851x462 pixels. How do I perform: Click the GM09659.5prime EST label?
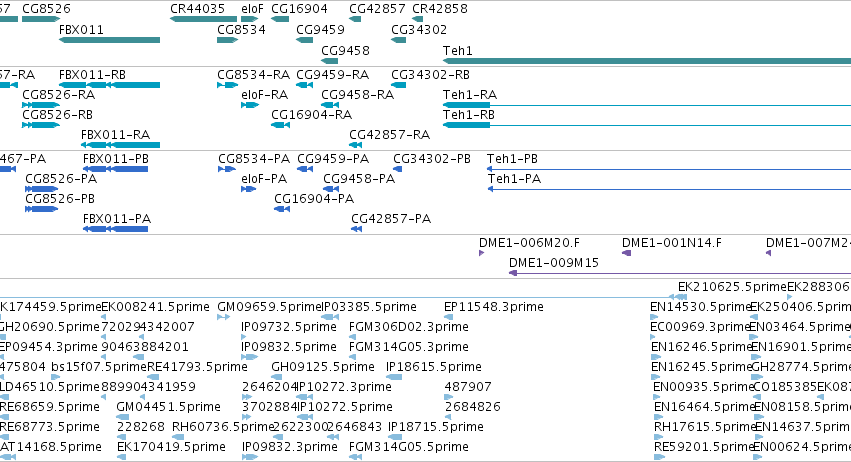click(x=270, y=307)
